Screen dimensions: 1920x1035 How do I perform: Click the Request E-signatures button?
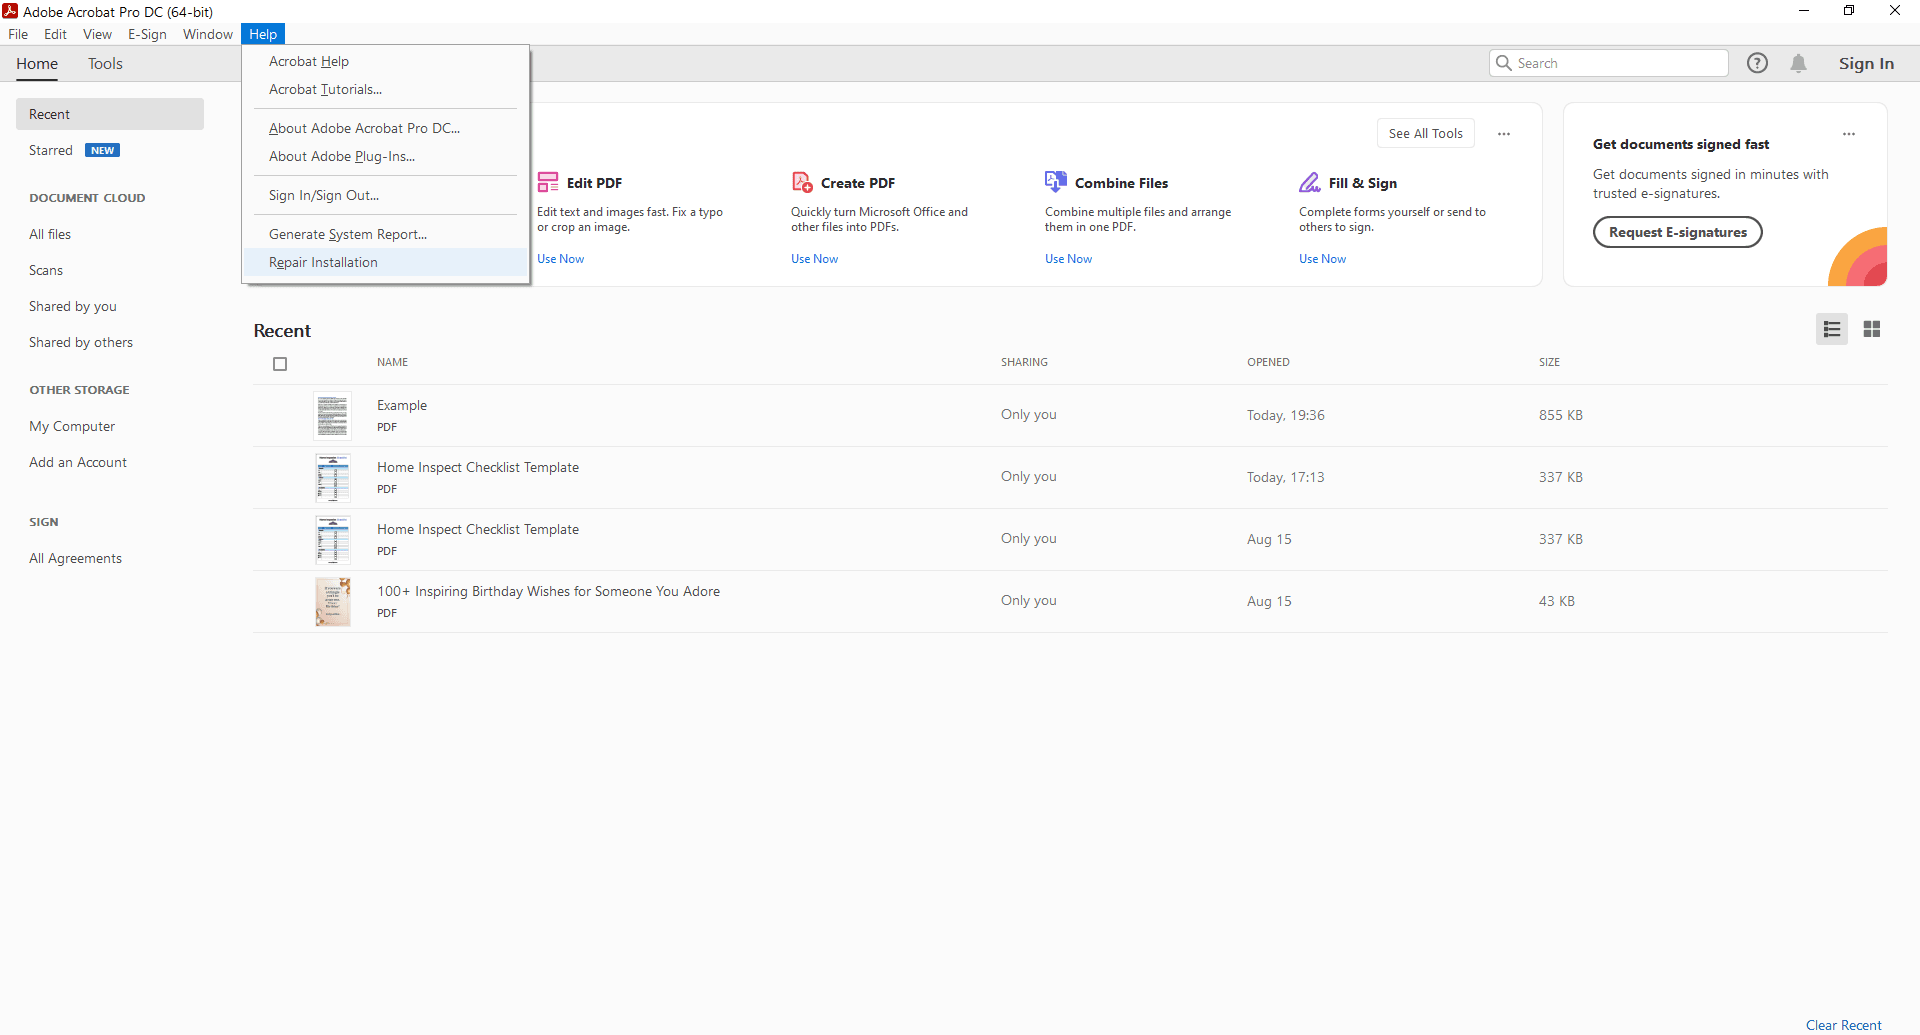(1677, 232)
